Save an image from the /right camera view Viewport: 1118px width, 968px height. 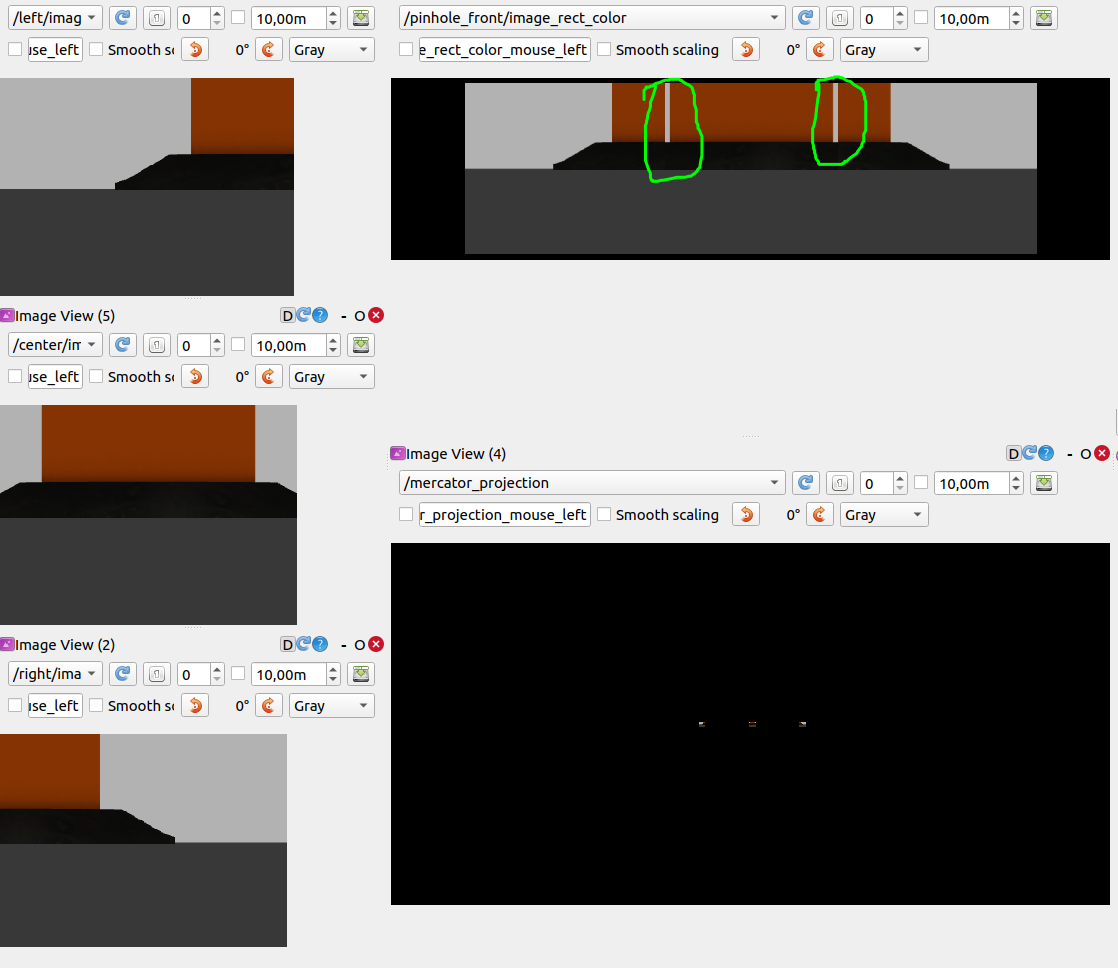(360, 673)
